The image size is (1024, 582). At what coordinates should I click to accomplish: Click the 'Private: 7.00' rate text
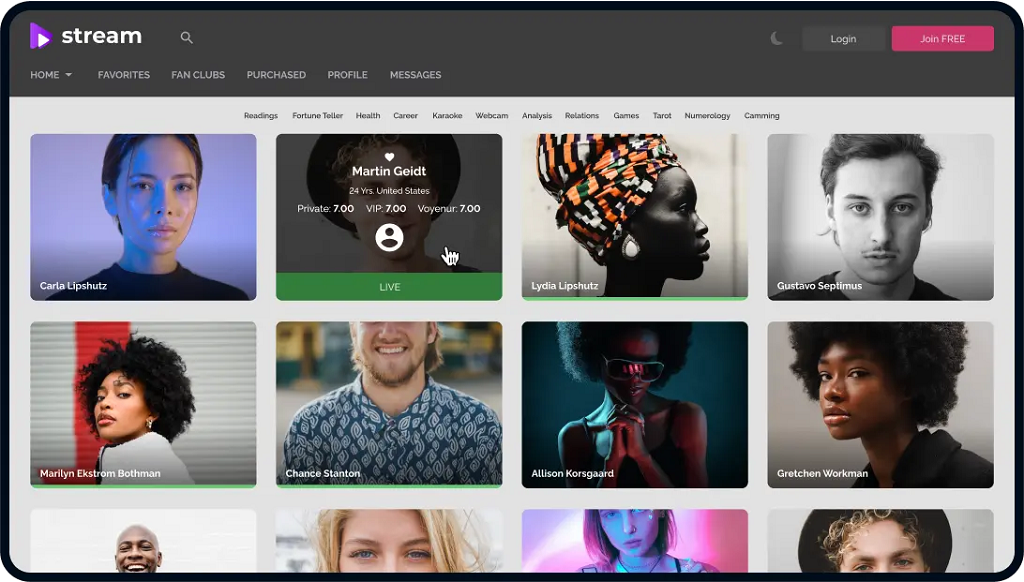coord(325,209)
